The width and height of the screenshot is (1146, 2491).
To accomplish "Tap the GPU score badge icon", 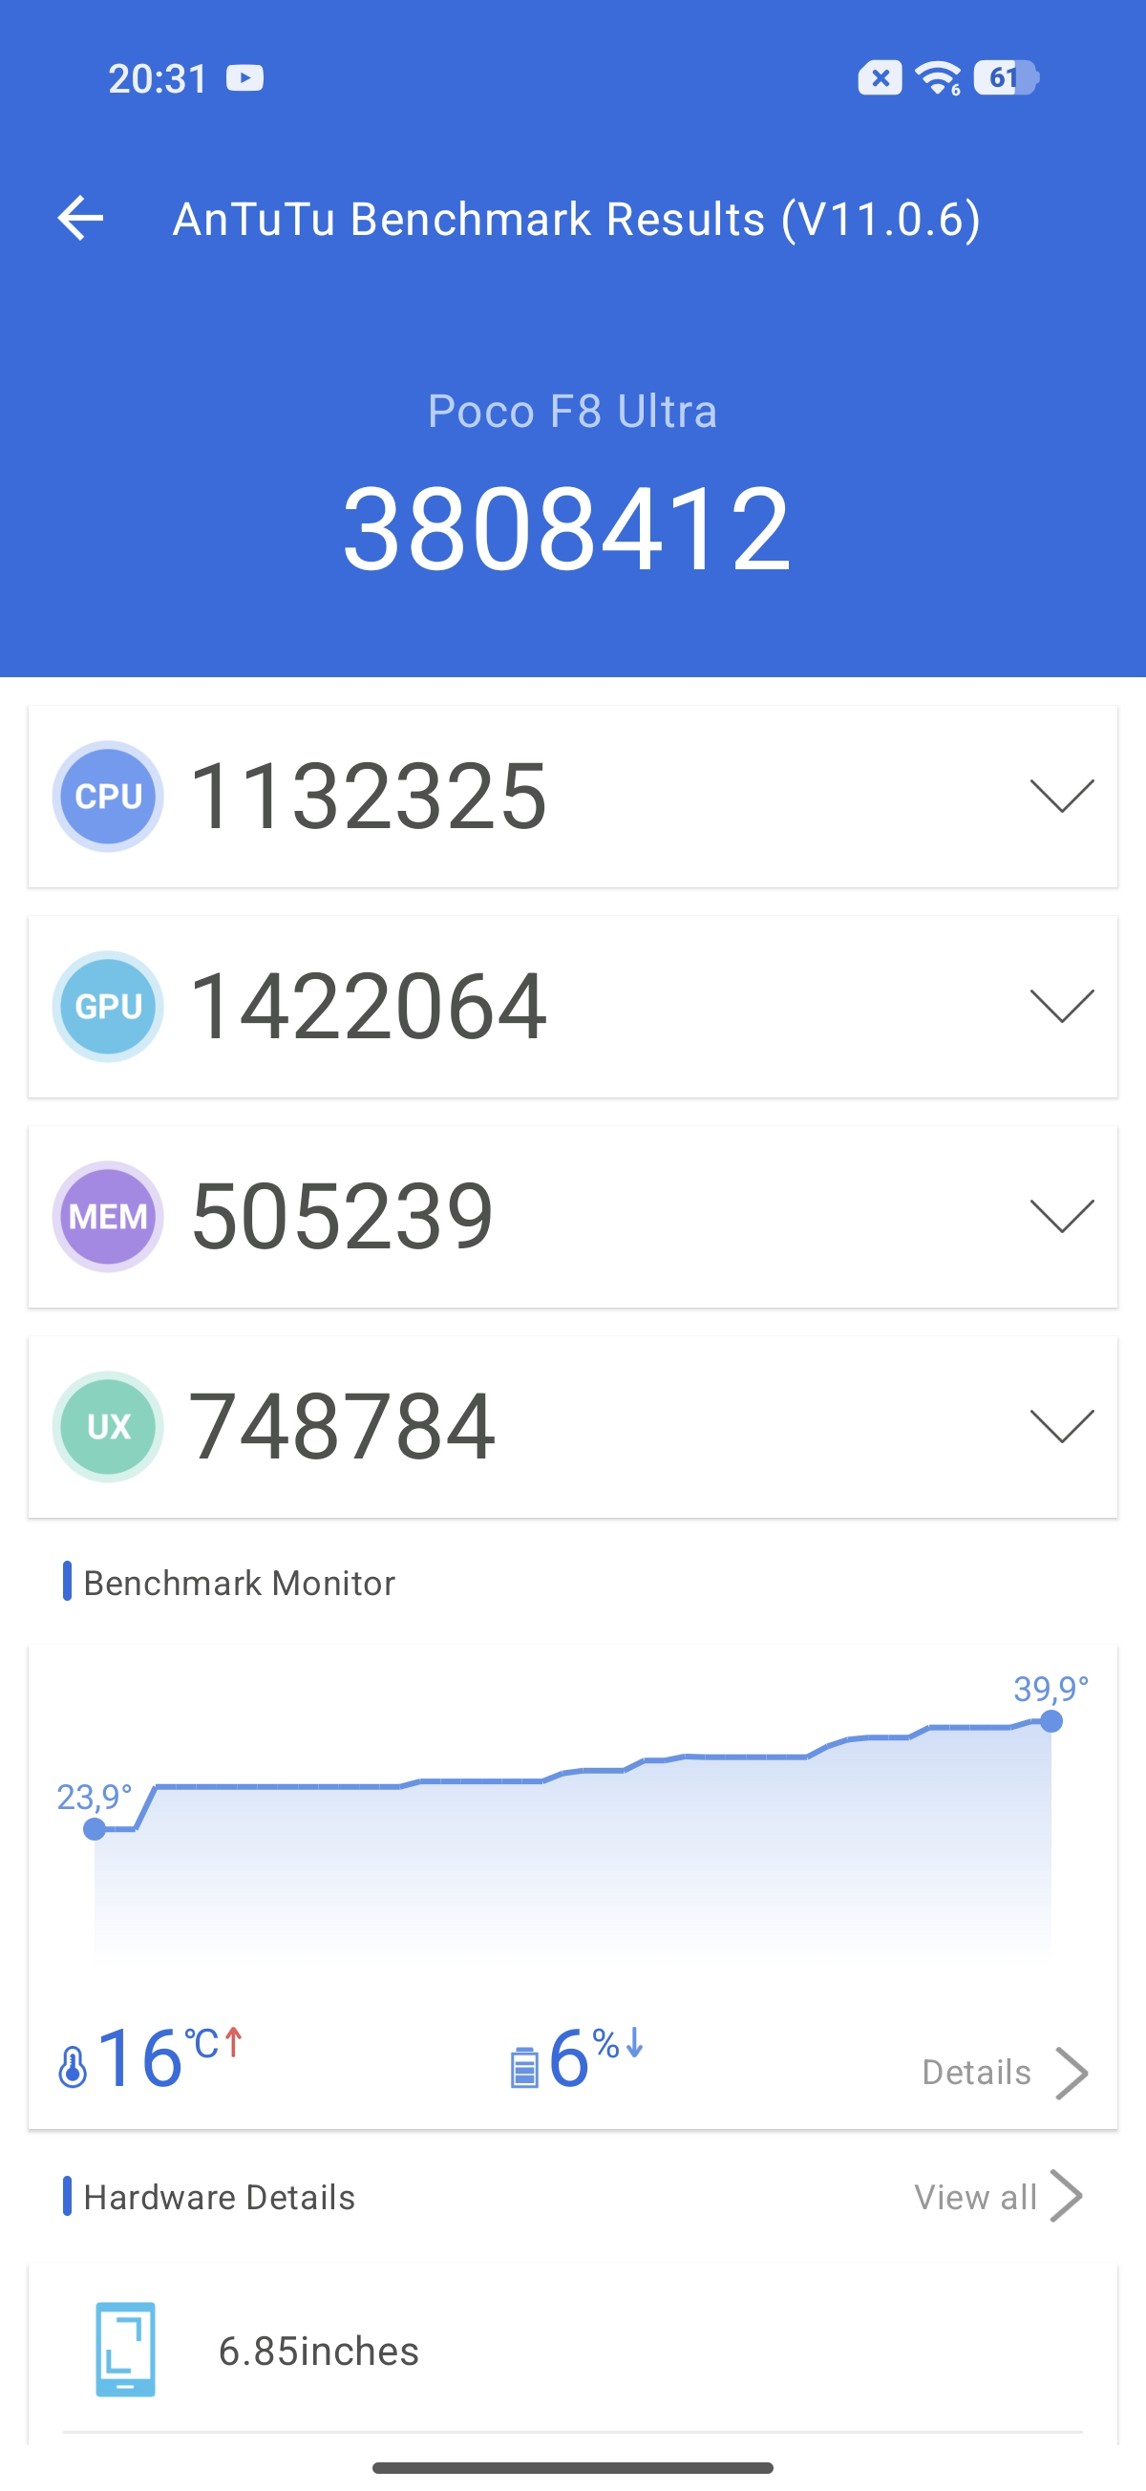I will pyautogui.click(x=108, y=1006).
